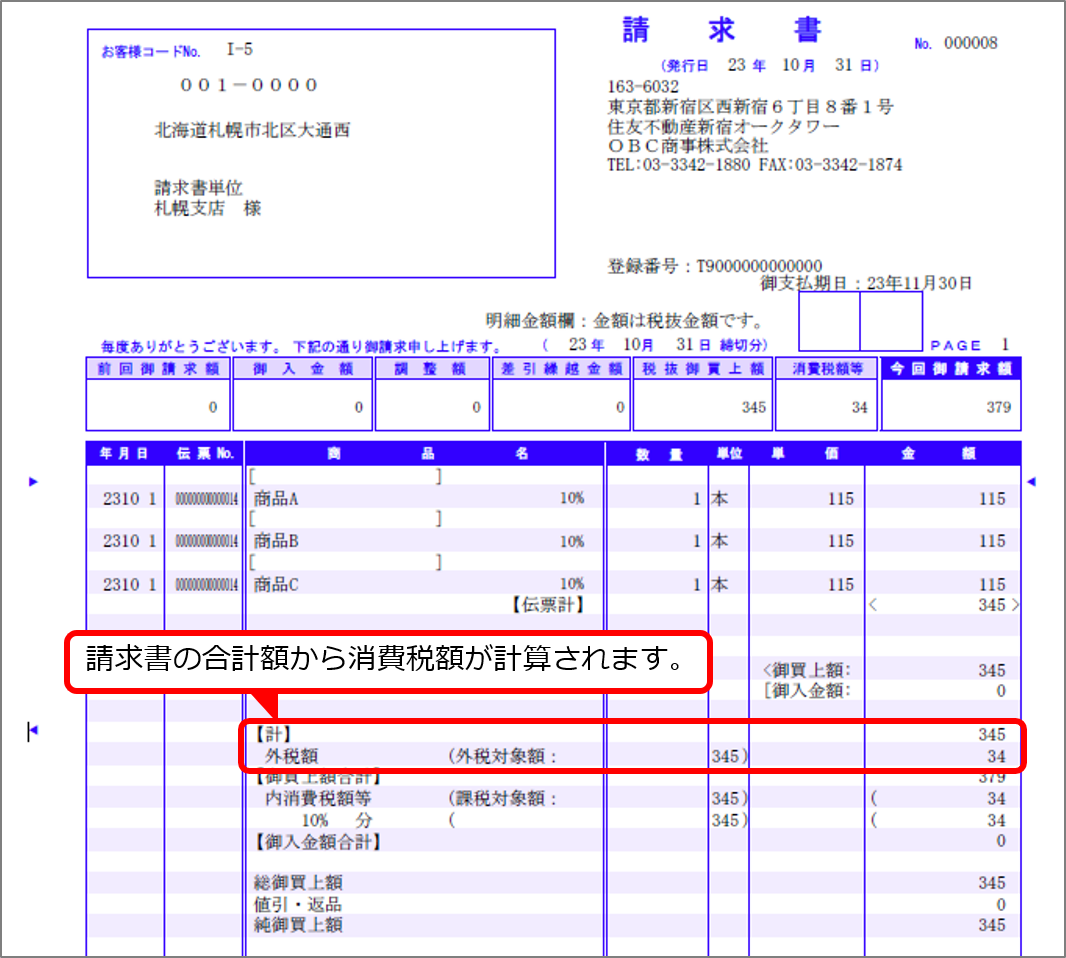Select value 345 under 税抜御買上額 header
Viewport: 1066px width, 958px height.
[753, 407]
